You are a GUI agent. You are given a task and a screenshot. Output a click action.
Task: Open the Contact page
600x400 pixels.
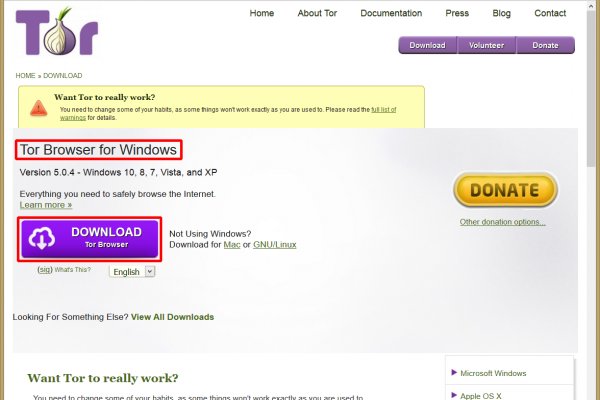[x=550, y=13]
